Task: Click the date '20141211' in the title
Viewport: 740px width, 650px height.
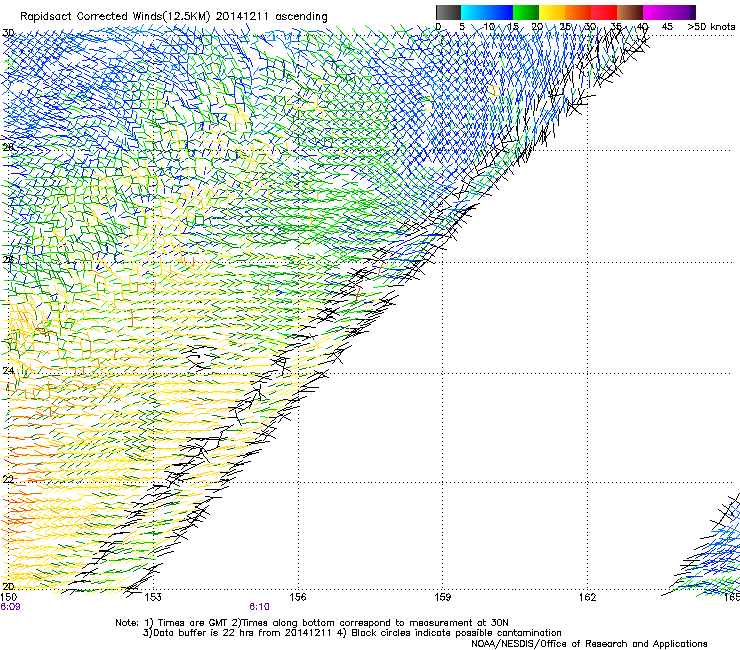Action: point(242,17)
